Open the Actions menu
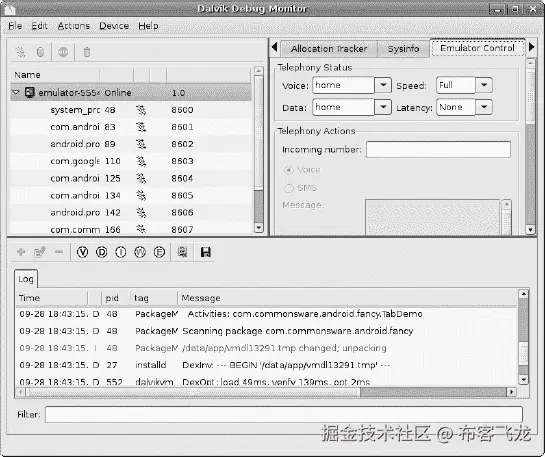 coord(74,26)
